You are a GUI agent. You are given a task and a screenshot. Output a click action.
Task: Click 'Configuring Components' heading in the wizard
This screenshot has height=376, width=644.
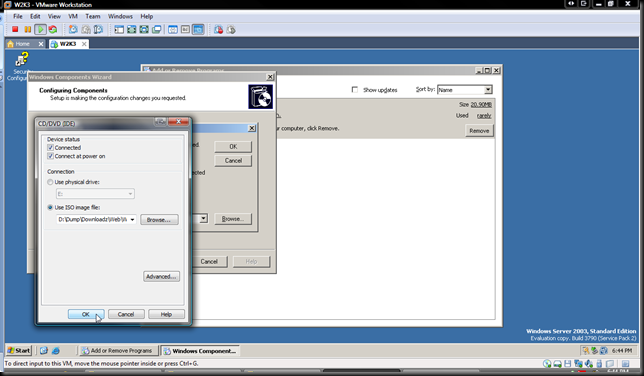tap(73, 90)
